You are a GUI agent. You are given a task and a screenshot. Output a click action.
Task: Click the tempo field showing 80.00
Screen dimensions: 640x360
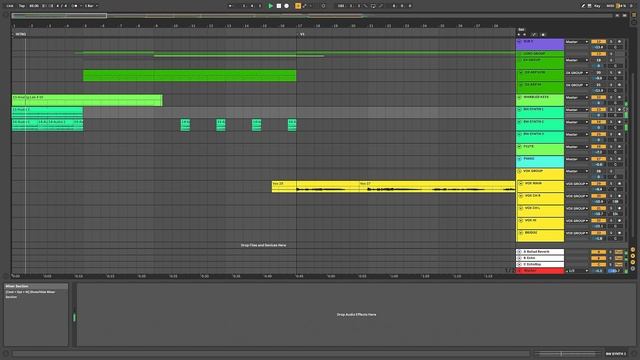click(x=34, y=6)
